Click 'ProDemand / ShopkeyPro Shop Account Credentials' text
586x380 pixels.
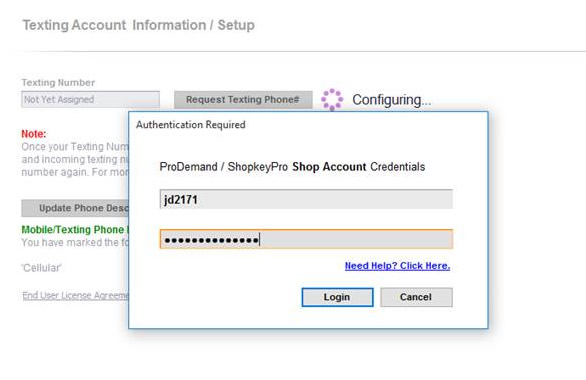click(x=292, y=167)
